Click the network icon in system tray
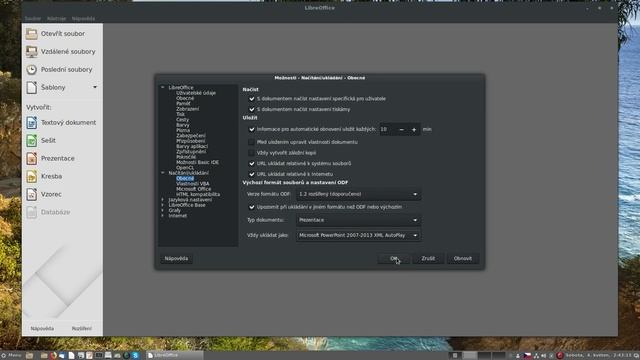The height and width of the screenshot is (360, 640). 536,356
